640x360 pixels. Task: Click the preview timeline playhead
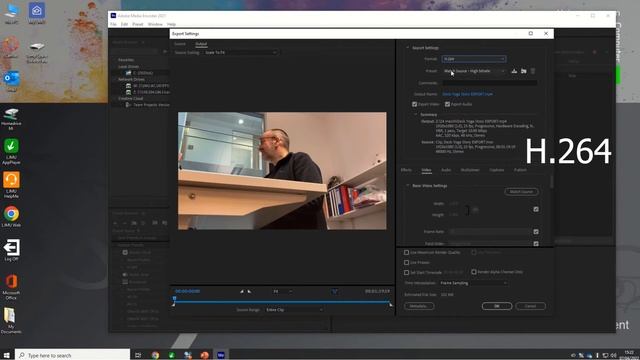(174, 300)
